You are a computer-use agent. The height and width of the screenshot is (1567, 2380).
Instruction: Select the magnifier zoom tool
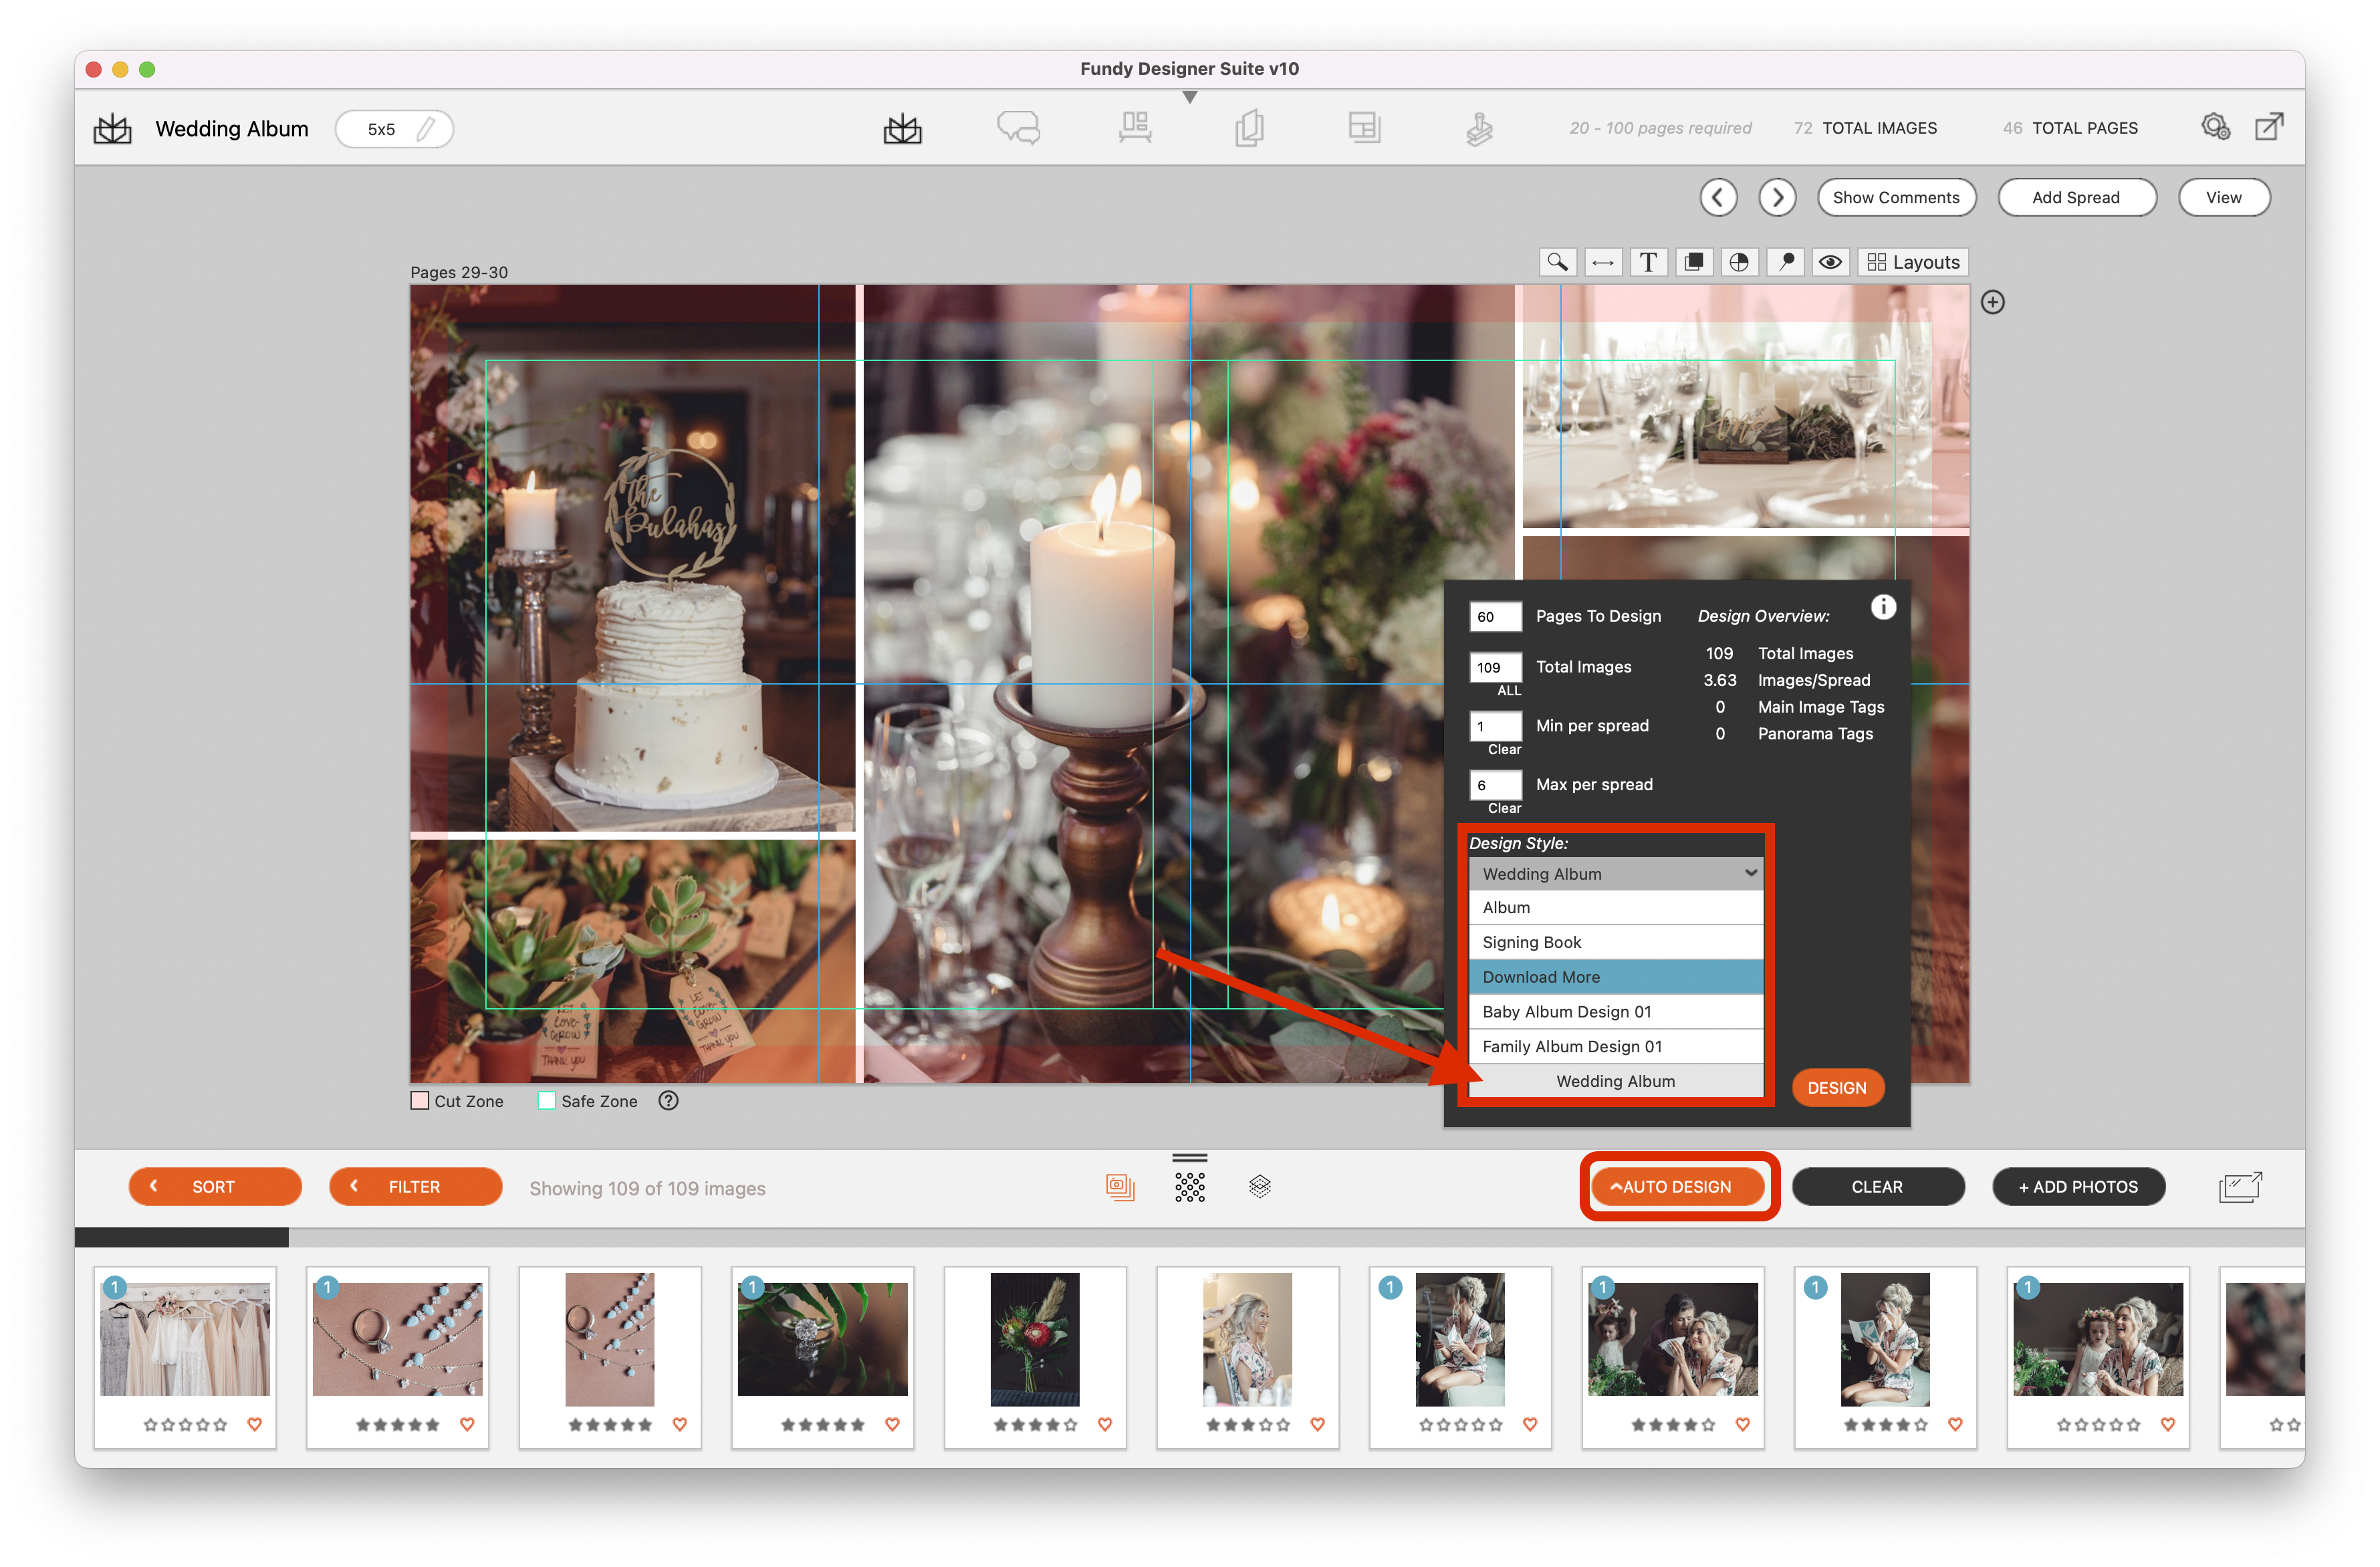(x=1557, y=262)
